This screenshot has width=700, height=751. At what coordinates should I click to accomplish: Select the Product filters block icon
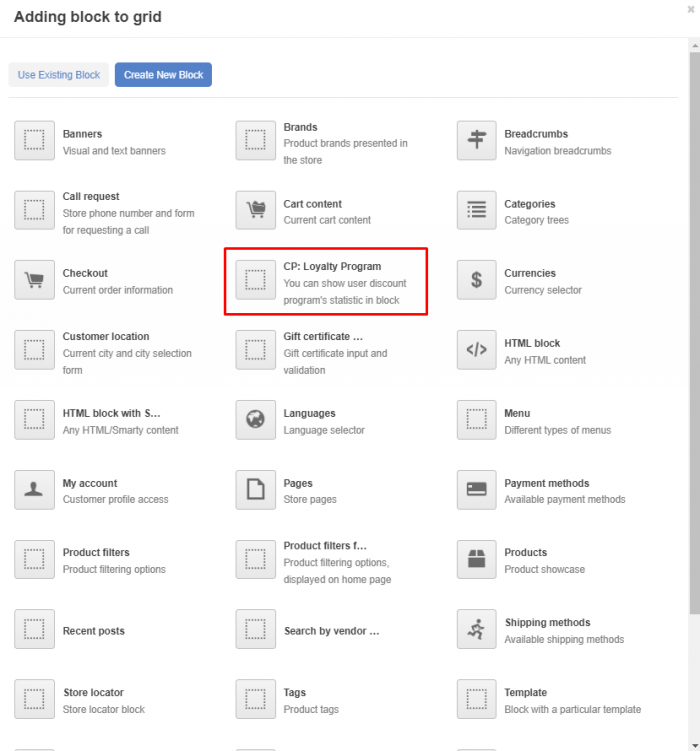click(34, 559)
